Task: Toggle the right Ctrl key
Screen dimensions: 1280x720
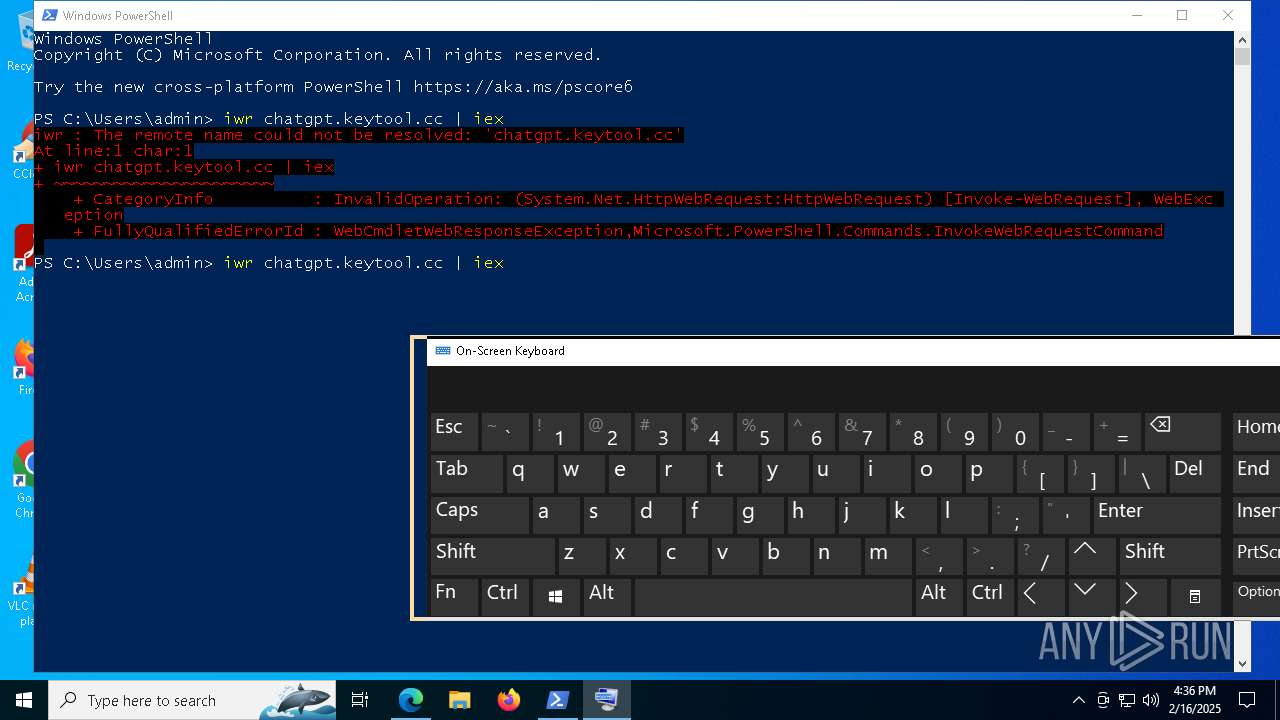Action: point(990,596)
